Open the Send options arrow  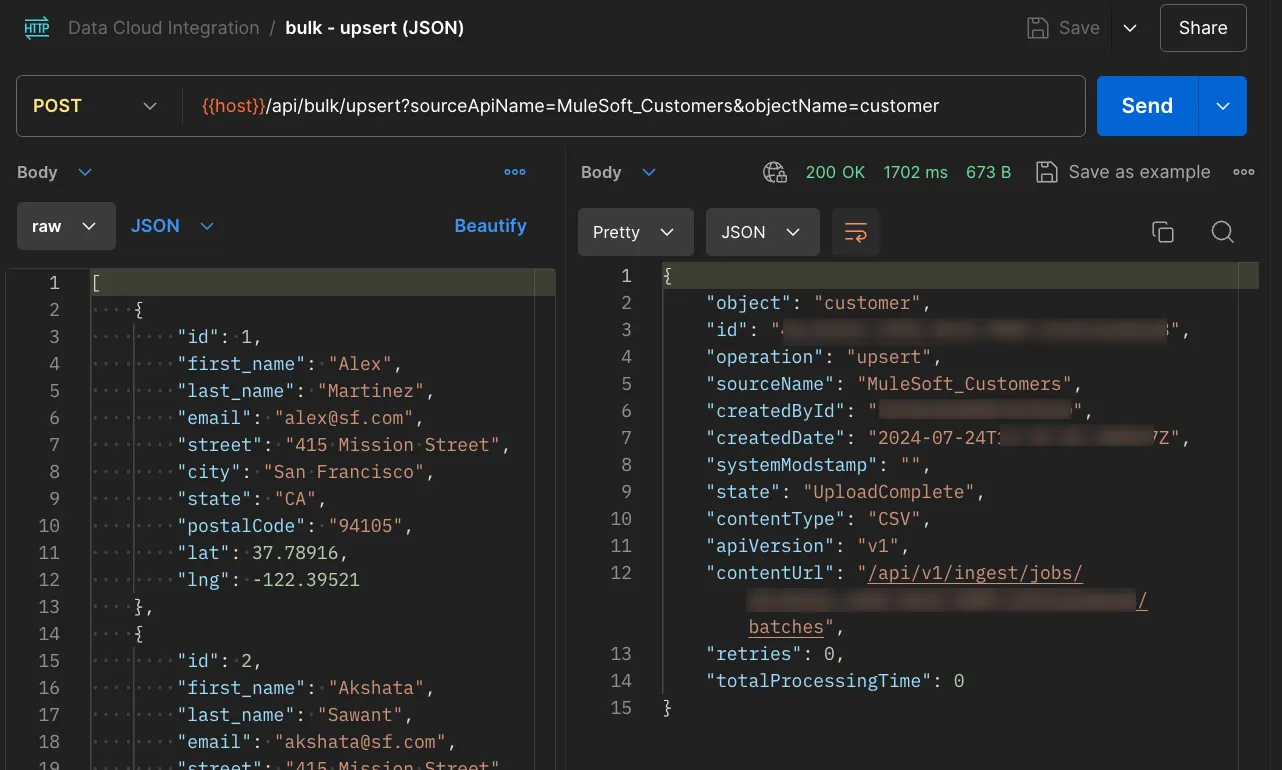click(1223, 106)
